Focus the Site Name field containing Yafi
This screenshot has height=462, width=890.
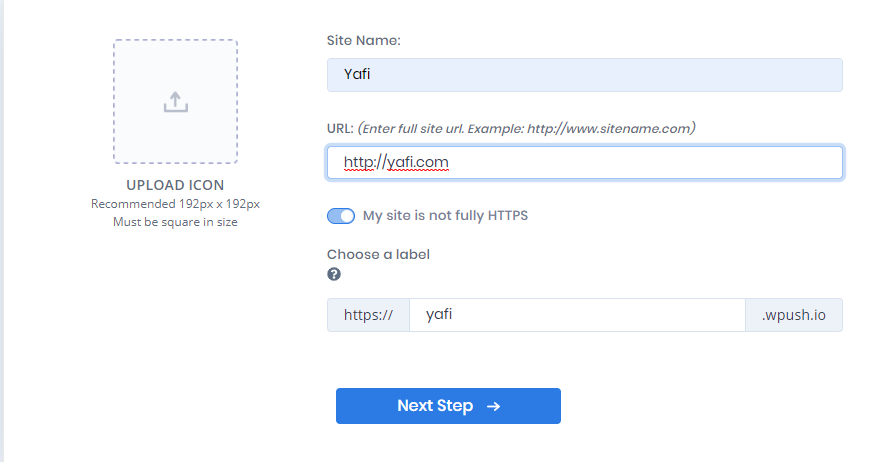pos(584,75)
